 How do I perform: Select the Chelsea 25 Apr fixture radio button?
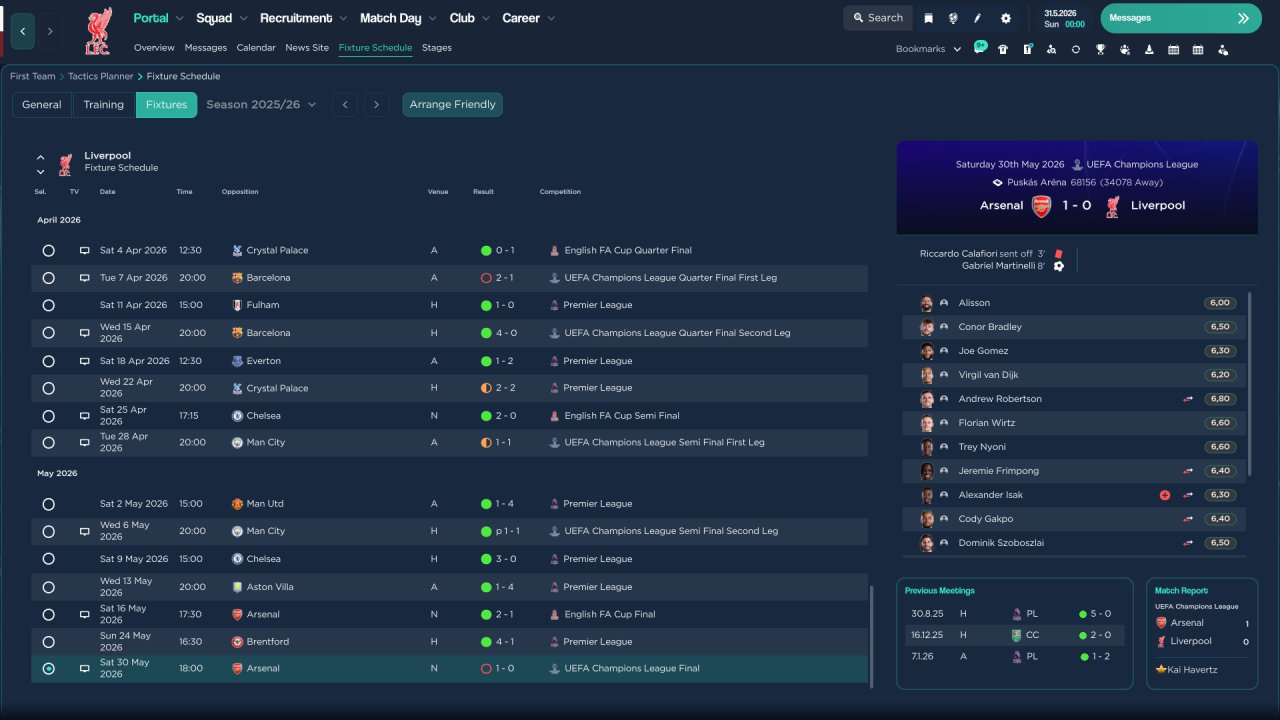(48, 416)
